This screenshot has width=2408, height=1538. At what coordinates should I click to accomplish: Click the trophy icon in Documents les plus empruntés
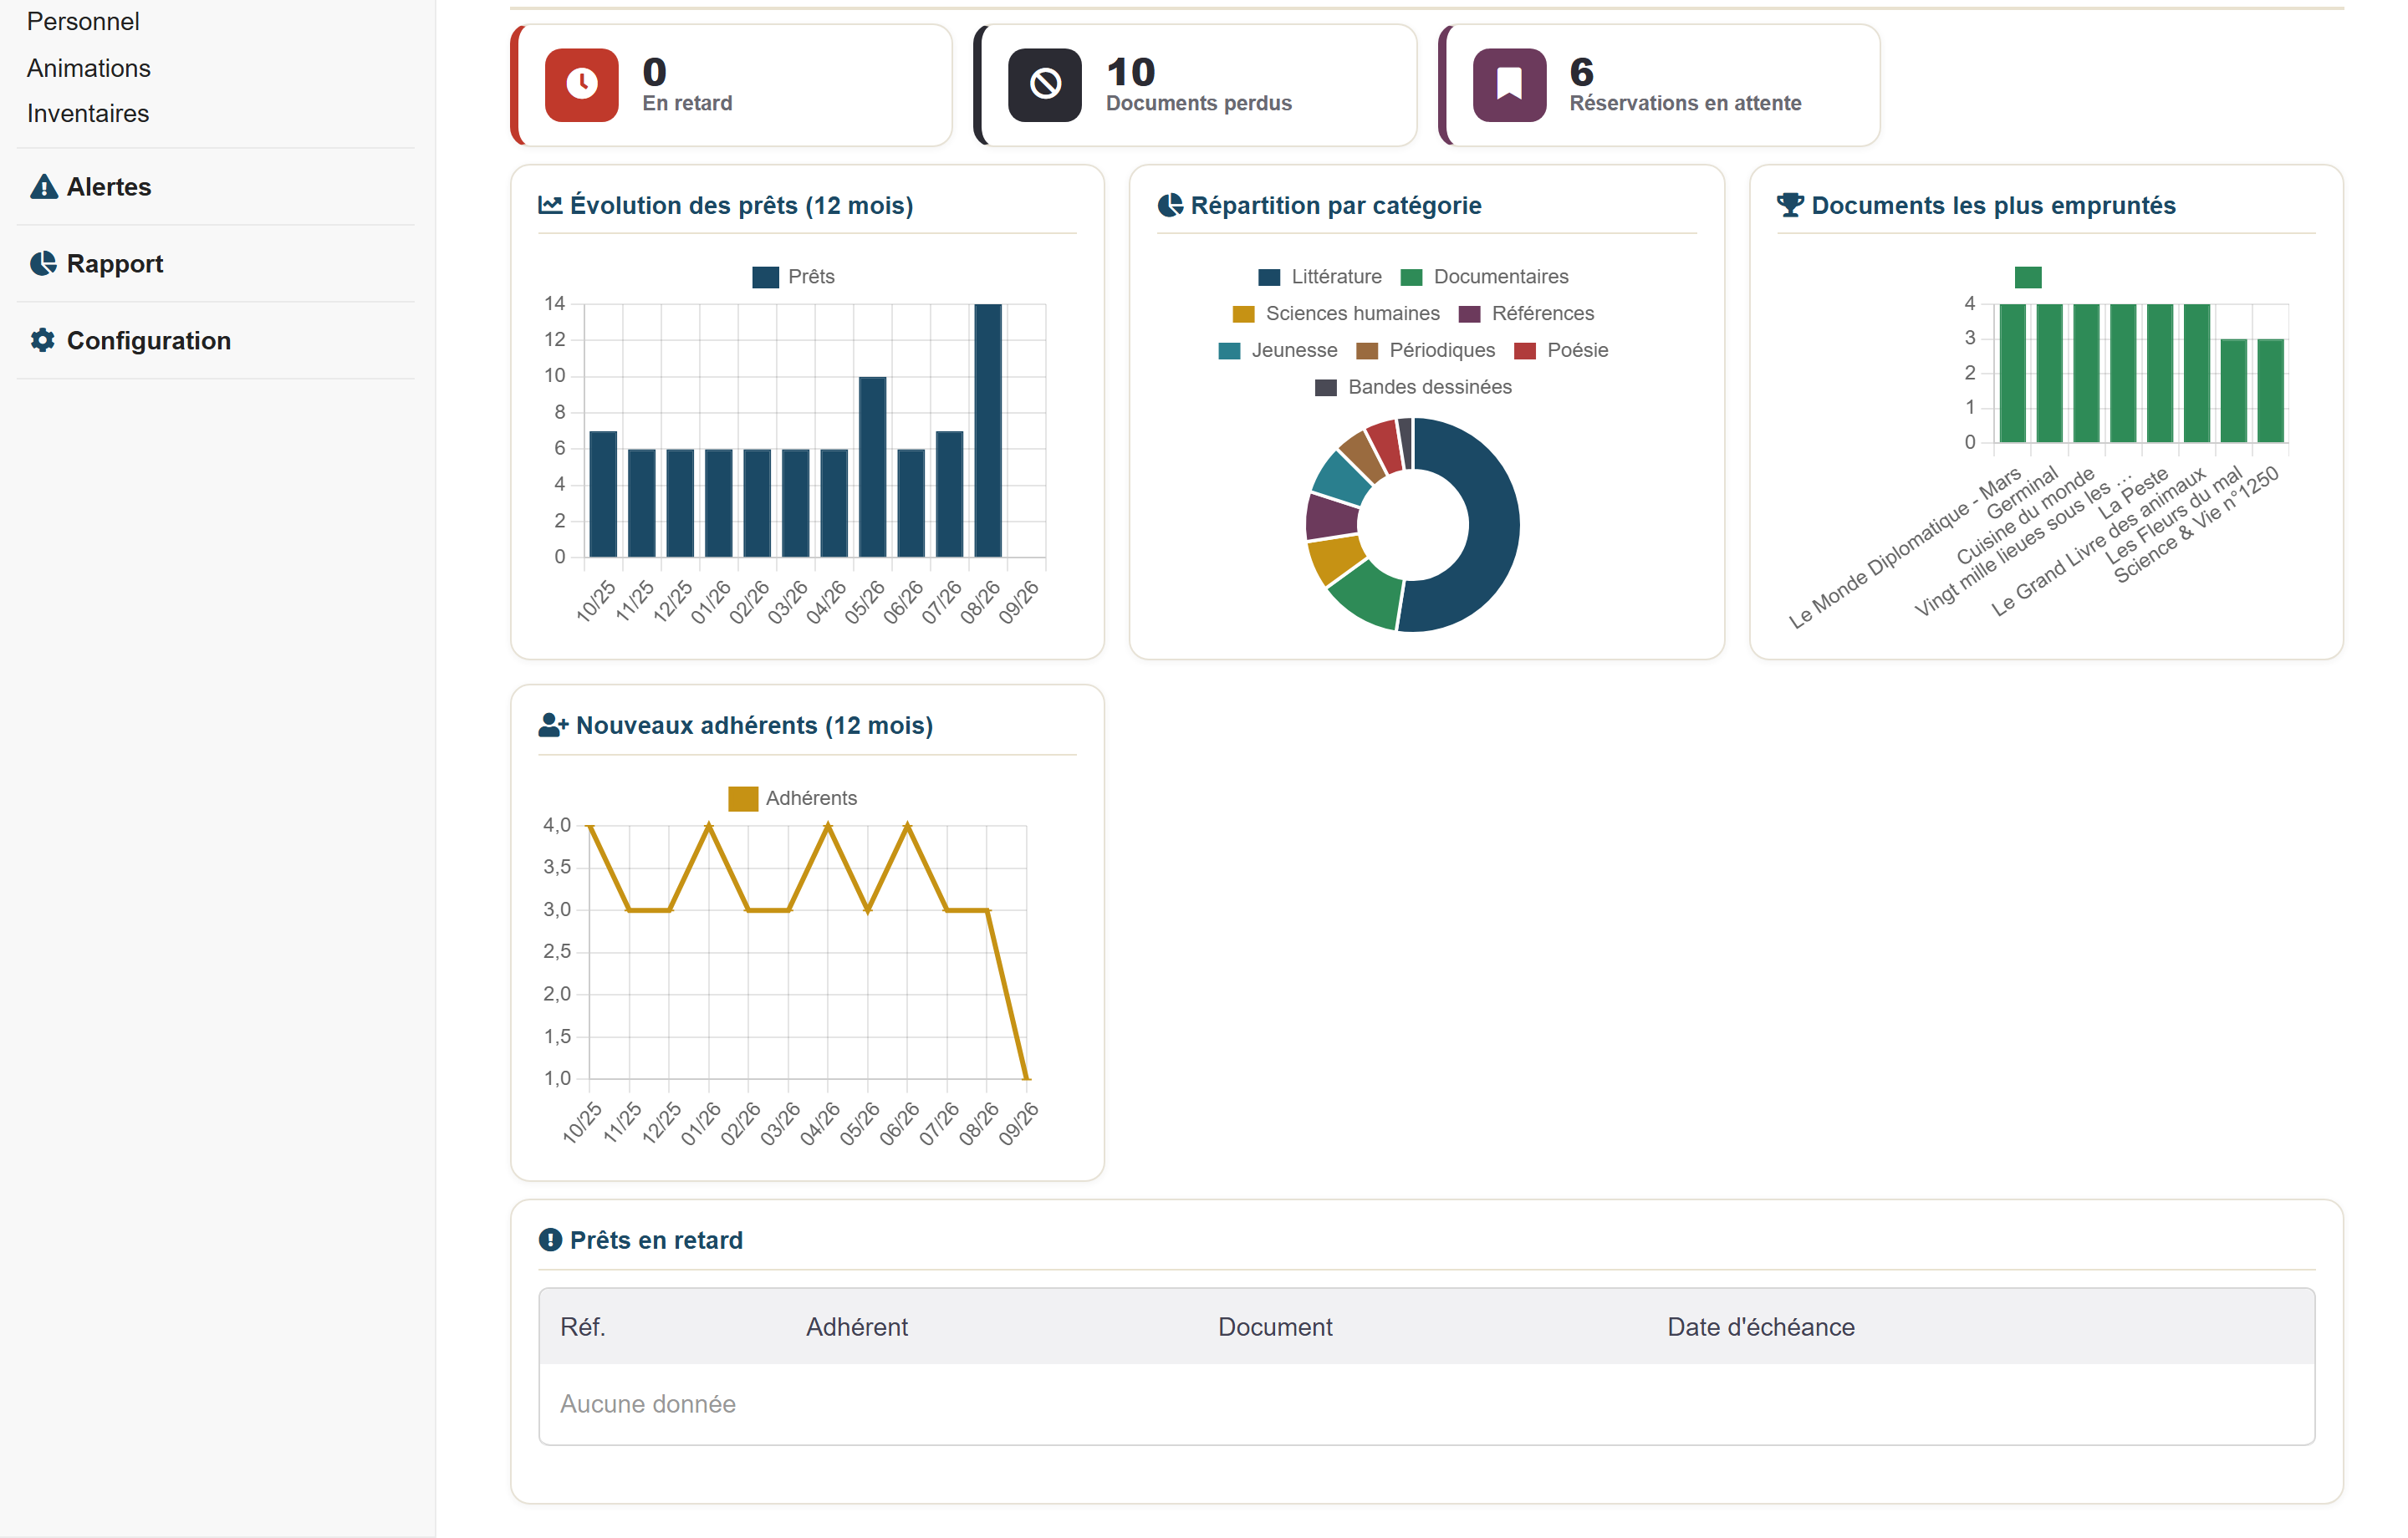click(x=1790, y=205)
